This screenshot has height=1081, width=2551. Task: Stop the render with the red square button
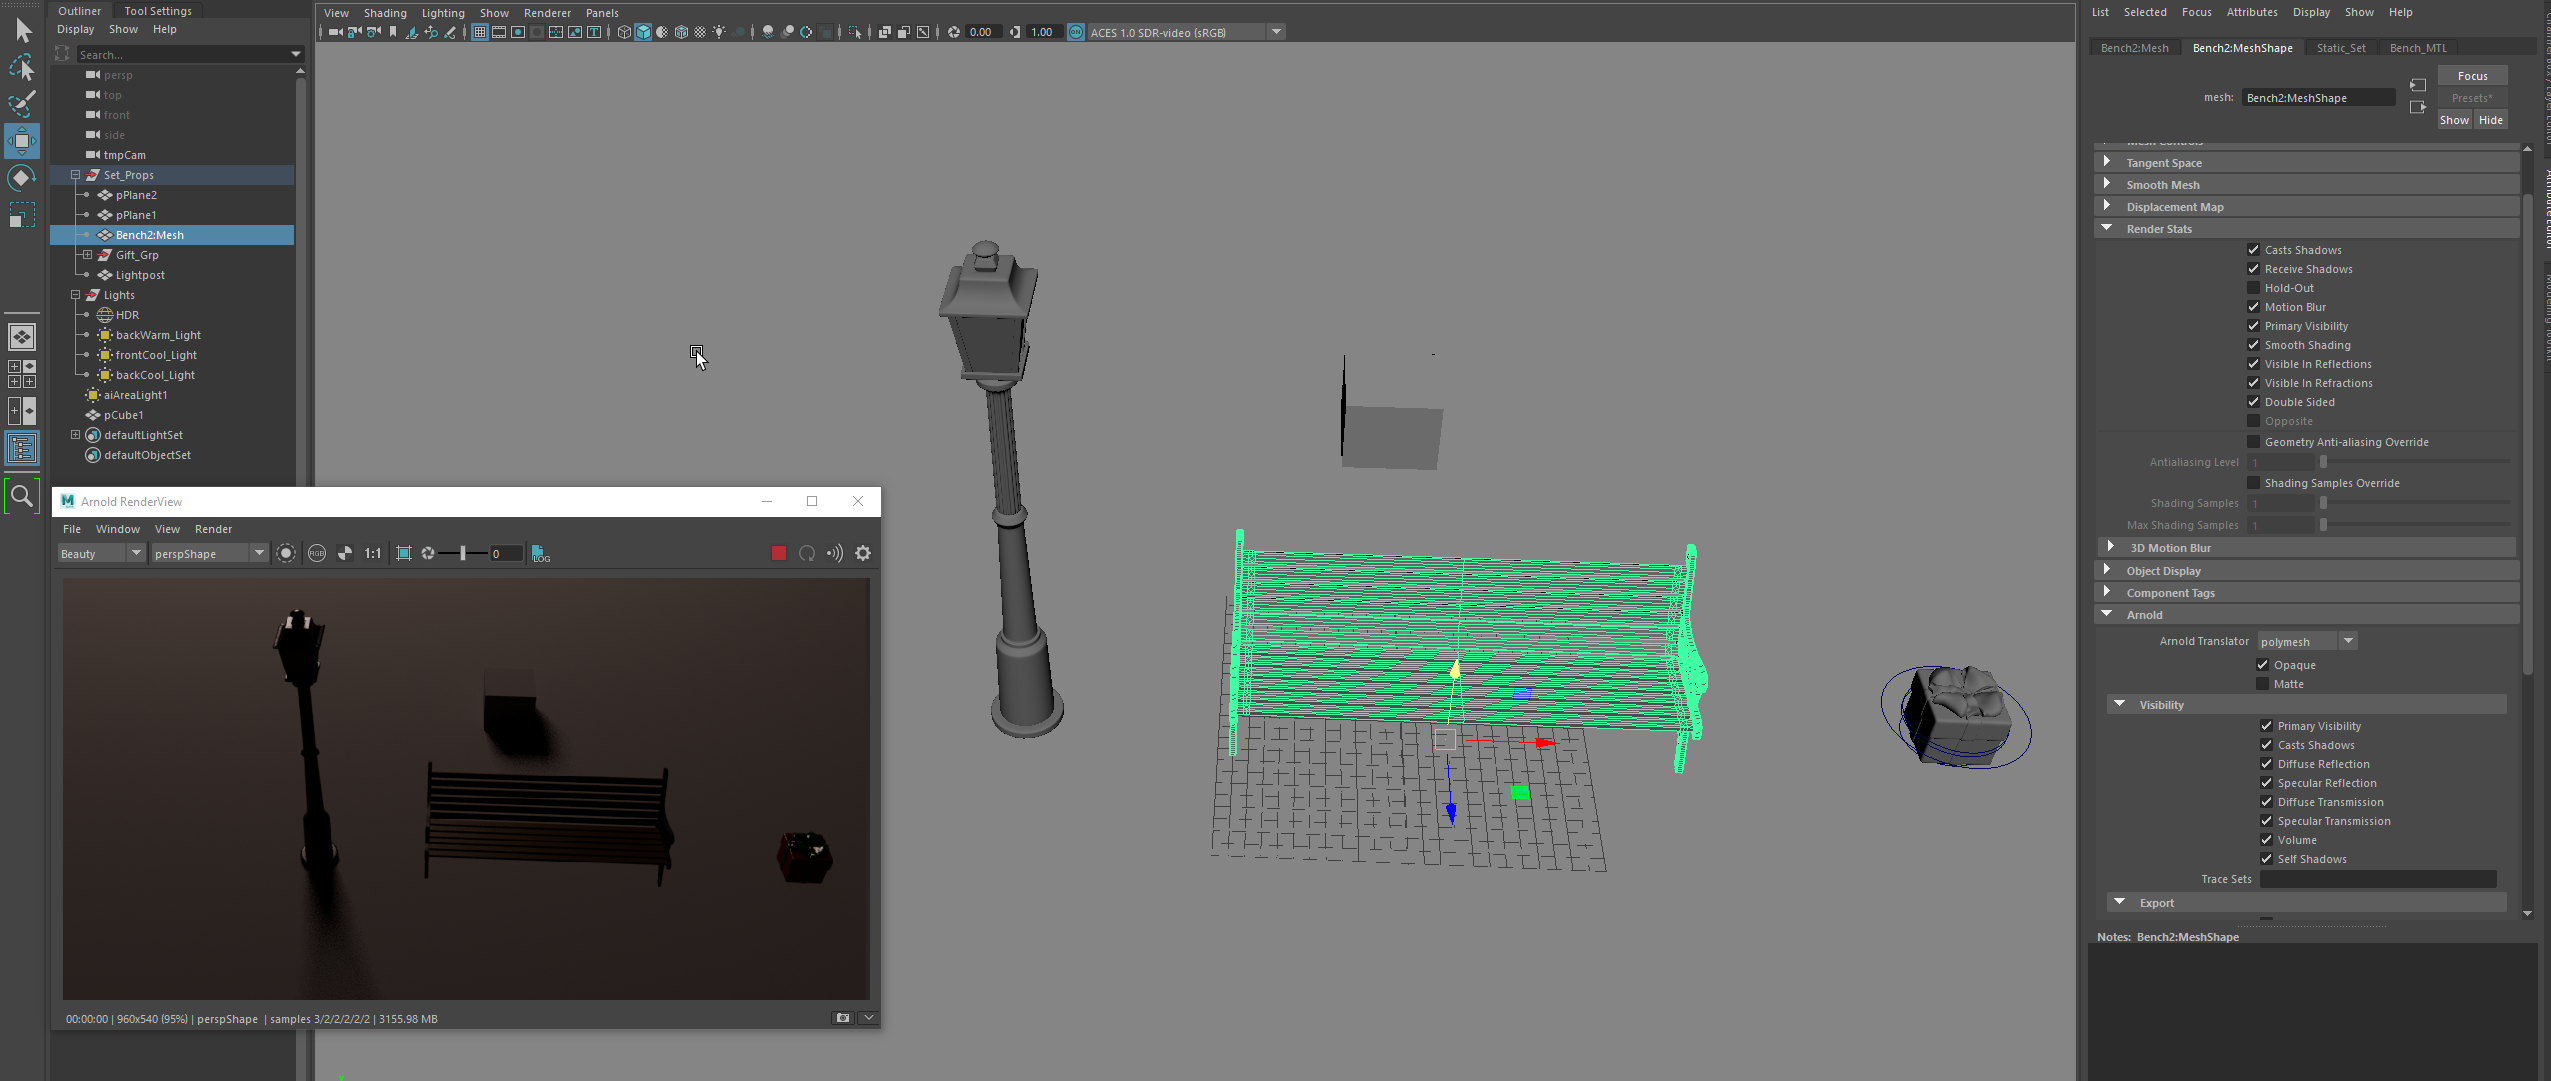click(x=778, y=553)
